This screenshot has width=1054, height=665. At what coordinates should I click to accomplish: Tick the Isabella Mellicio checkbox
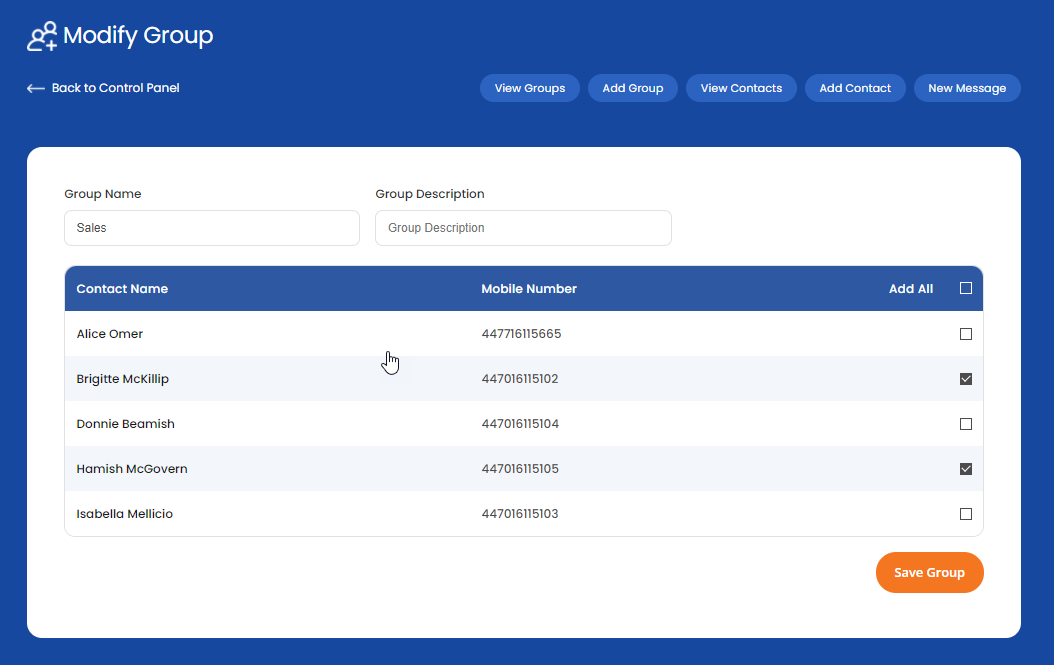(966, 514)
